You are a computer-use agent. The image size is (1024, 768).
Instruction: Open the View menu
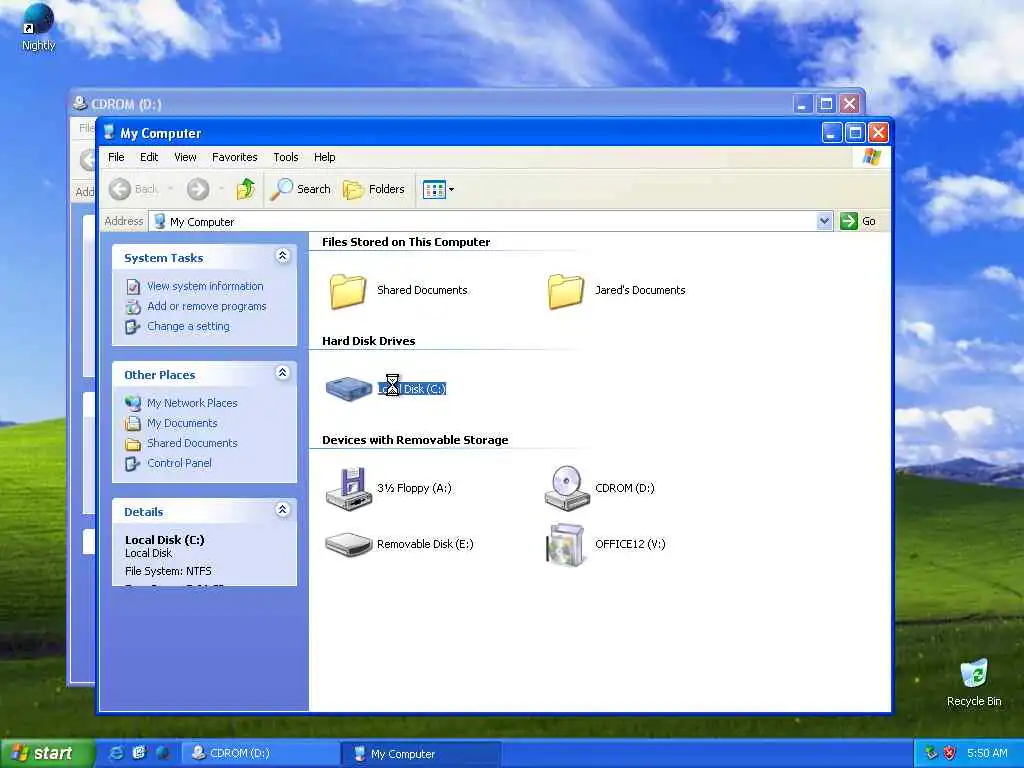point(185,157)
